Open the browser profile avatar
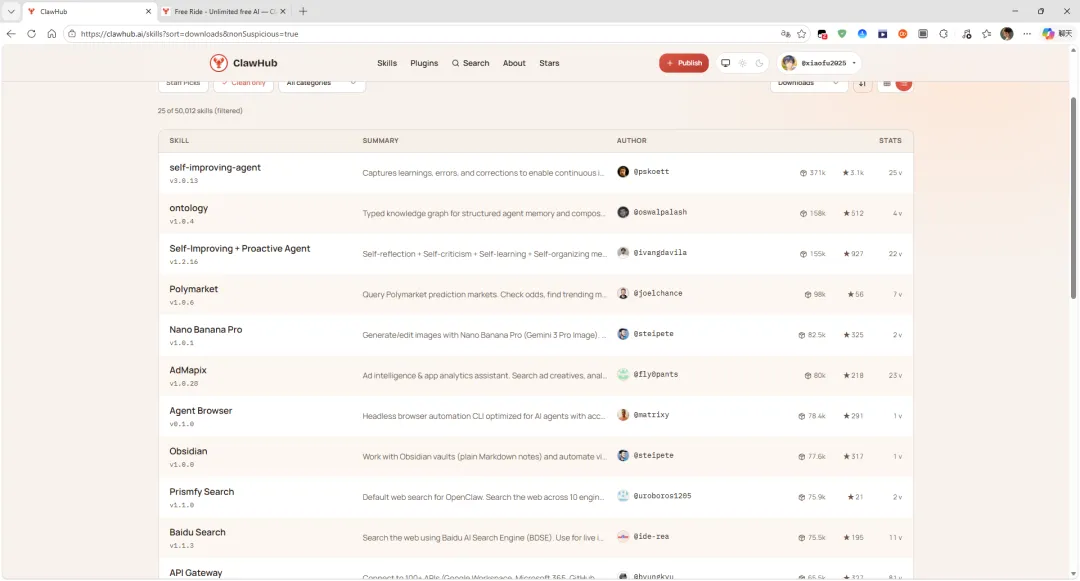Viewport: 1080px width, 581px height. 1007,34
